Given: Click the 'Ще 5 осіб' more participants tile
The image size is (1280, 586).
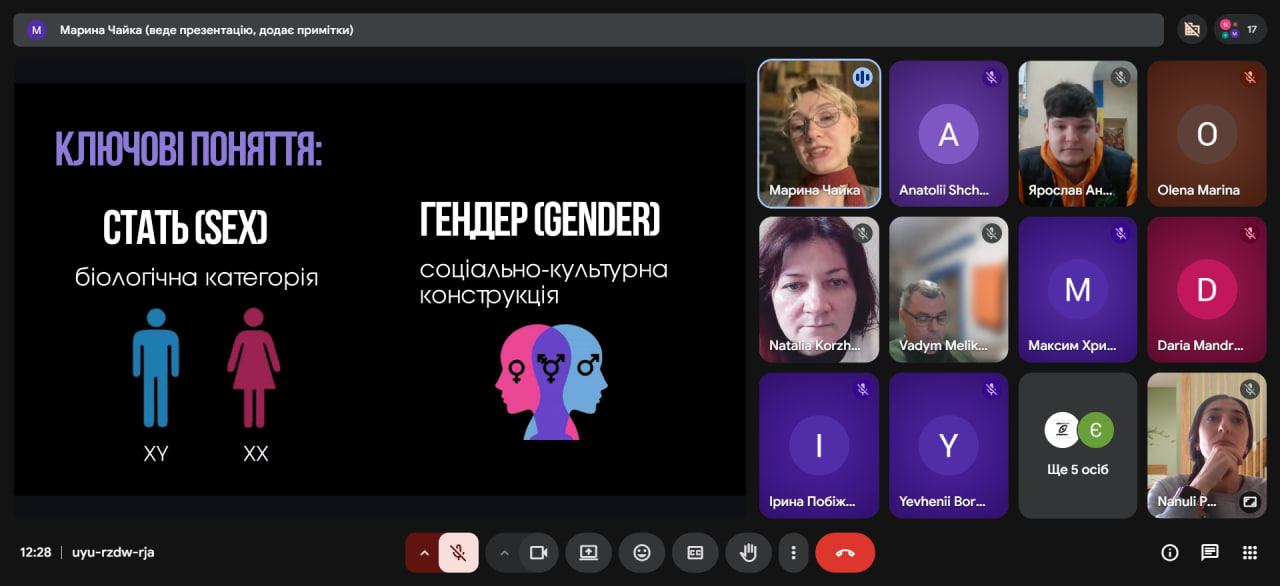Looking at the screenshot, I should pos(1077,445).
